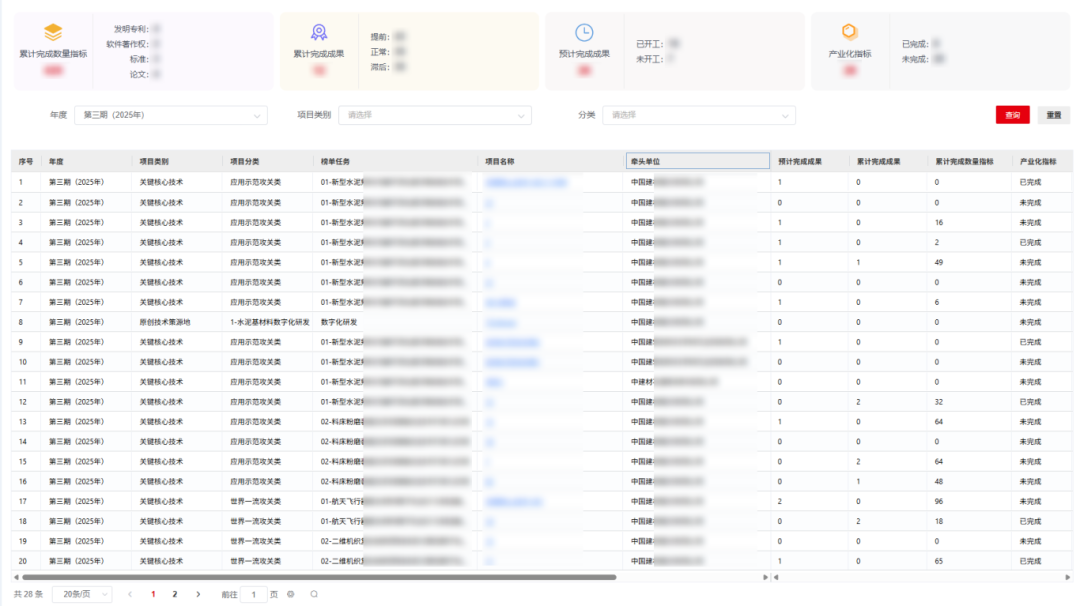Viewport: 1080px width, 606px height.
Task: Click the 前往 page number input field
Action: [254, 594]
